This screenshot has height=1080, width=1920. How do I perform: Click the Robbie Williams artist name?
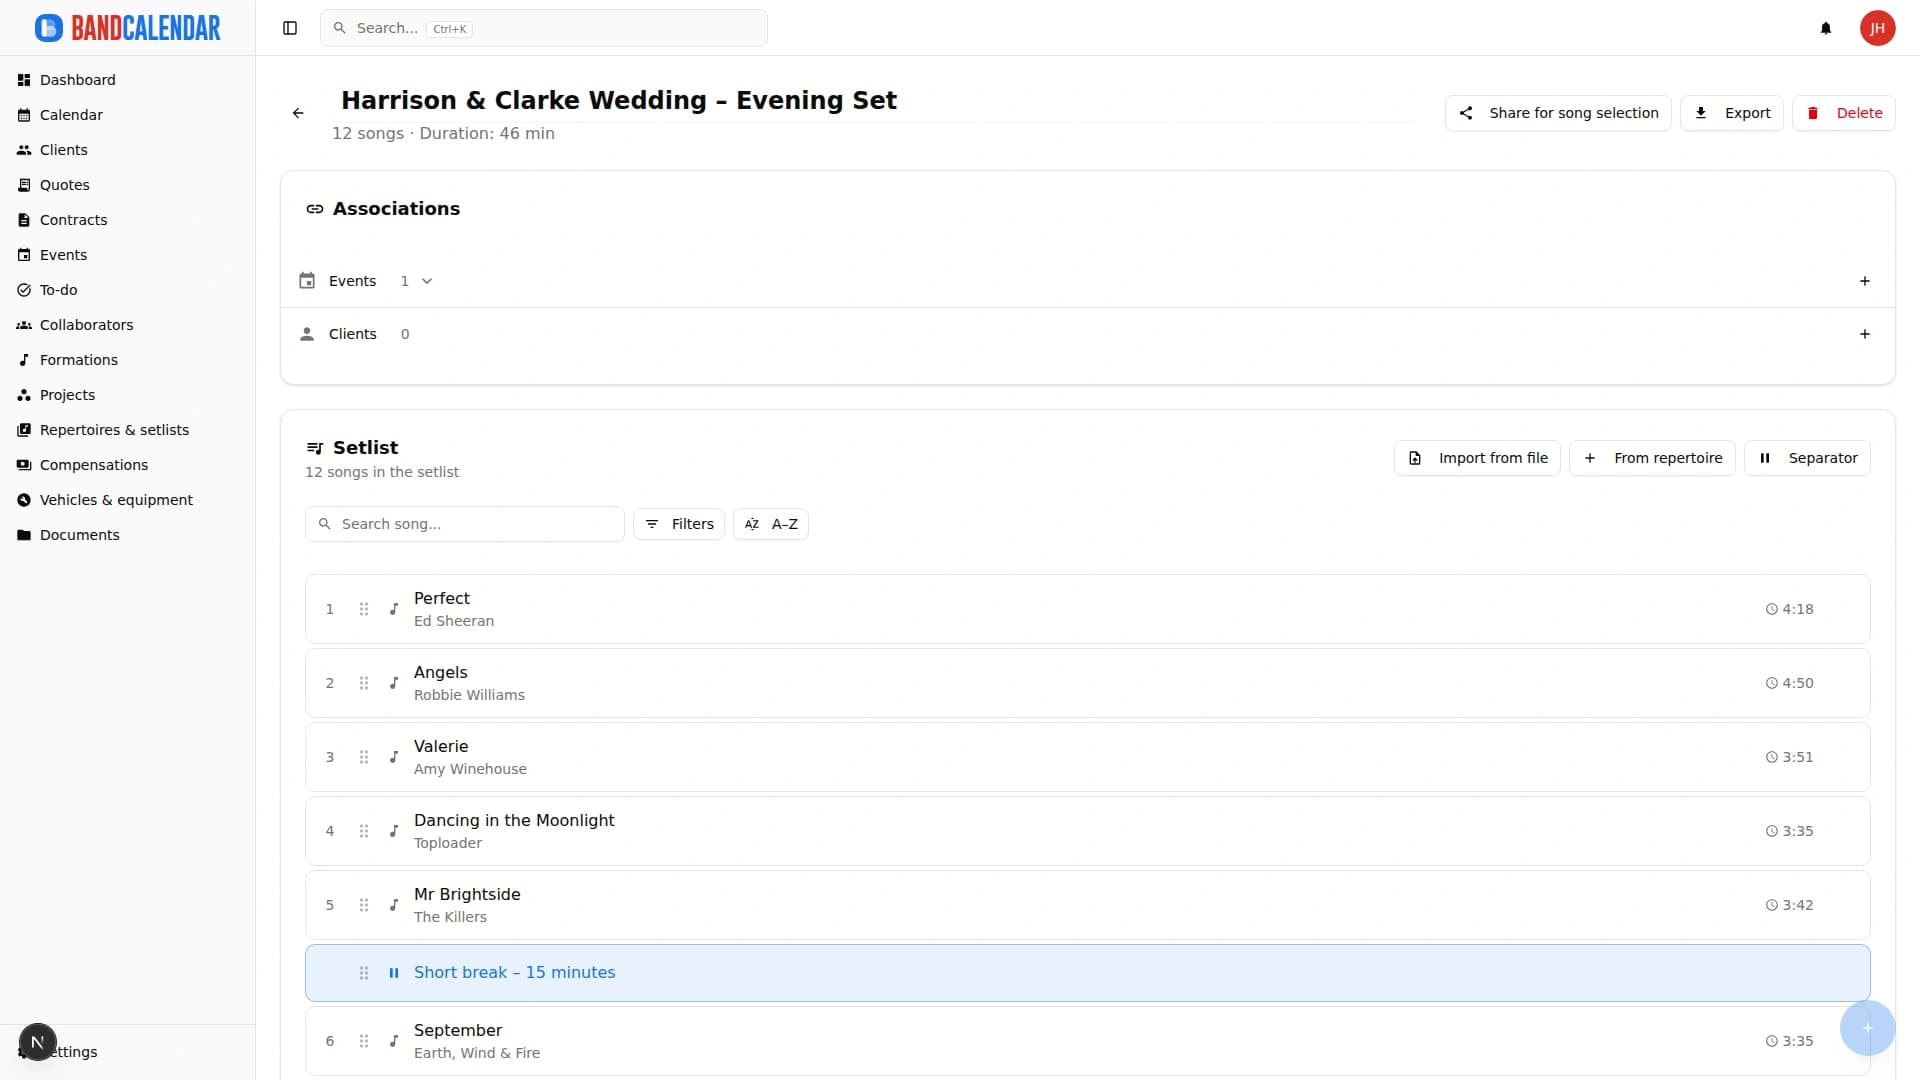[x=469, y=695]
